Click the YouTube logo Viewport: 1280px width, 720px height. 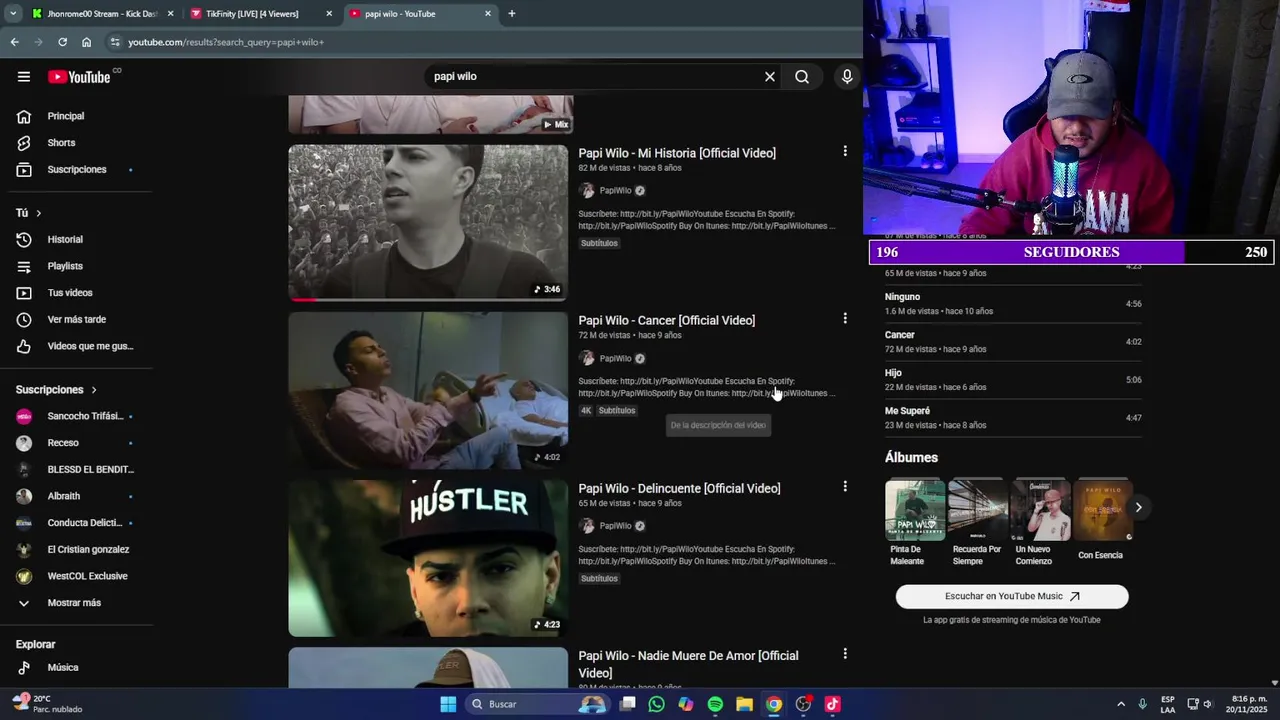click(79, 77)
